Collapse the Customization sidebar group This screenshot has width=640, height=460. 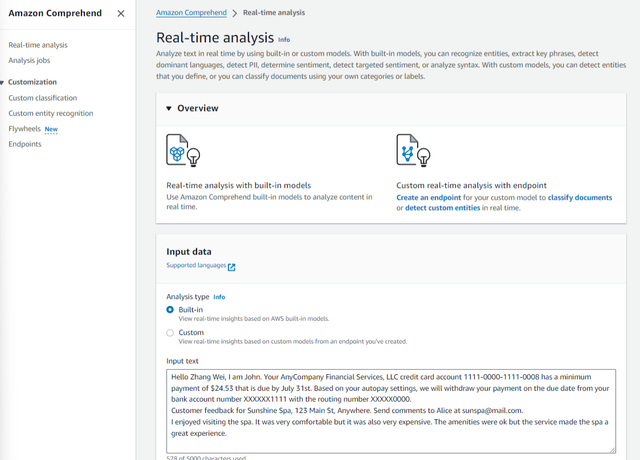[3, 82]
